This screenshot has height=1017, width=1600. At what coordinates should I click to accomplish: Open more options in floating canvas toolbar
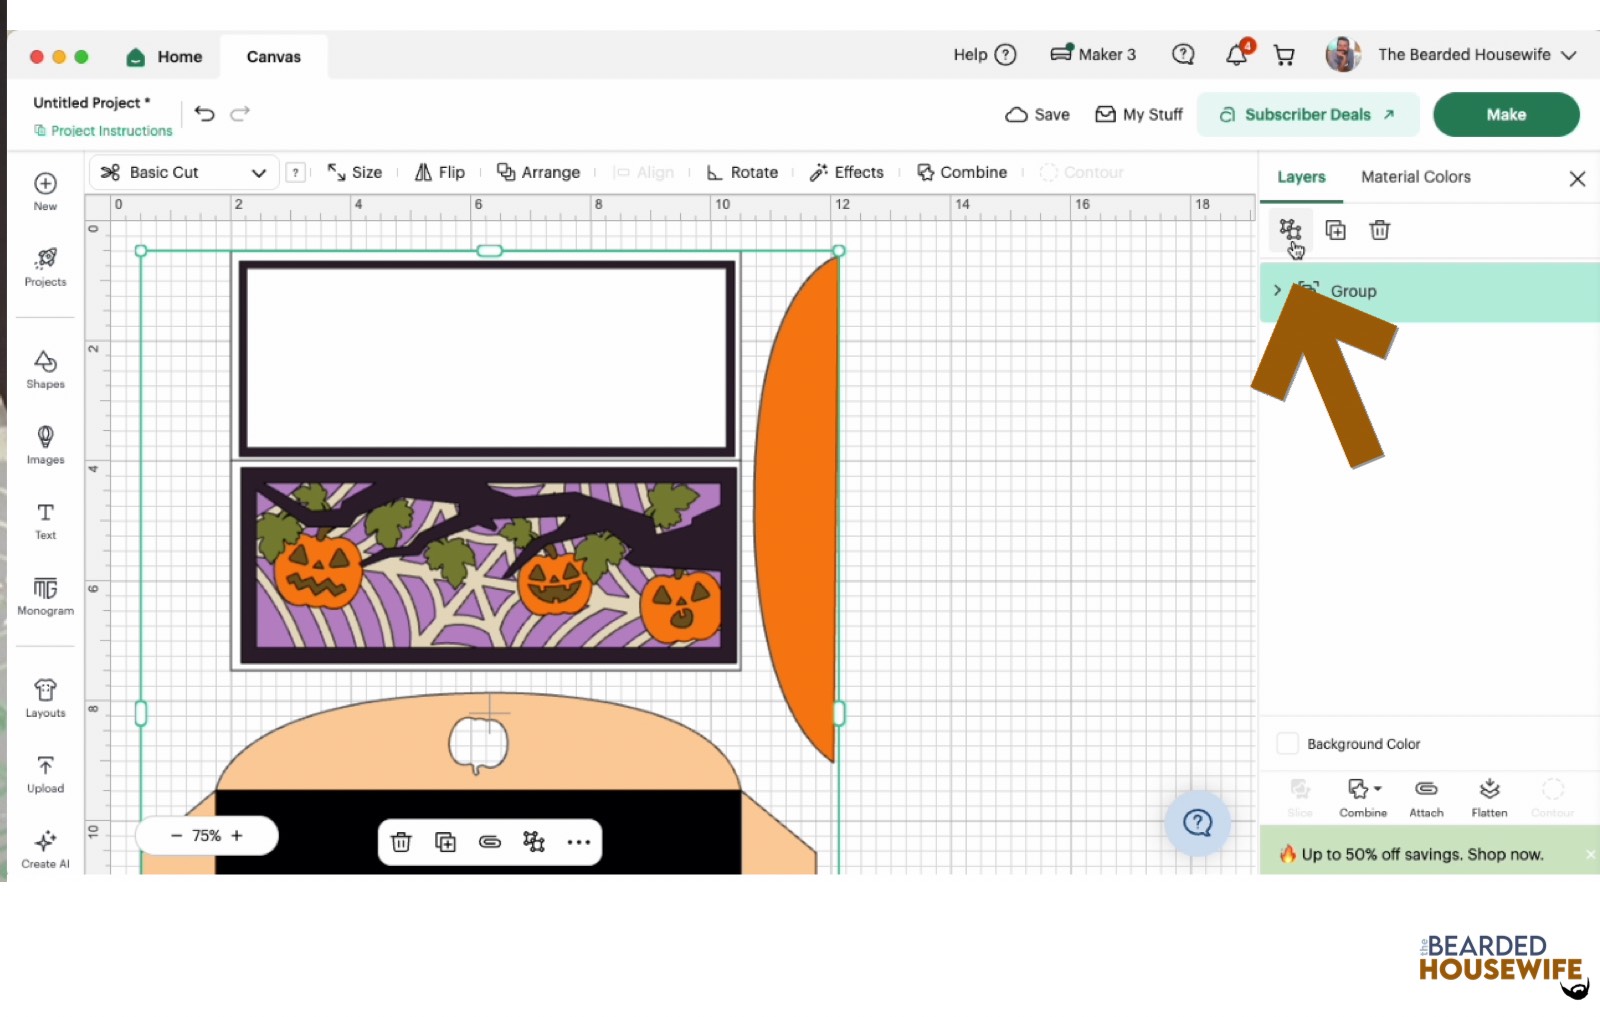click(x=579, y=842)
